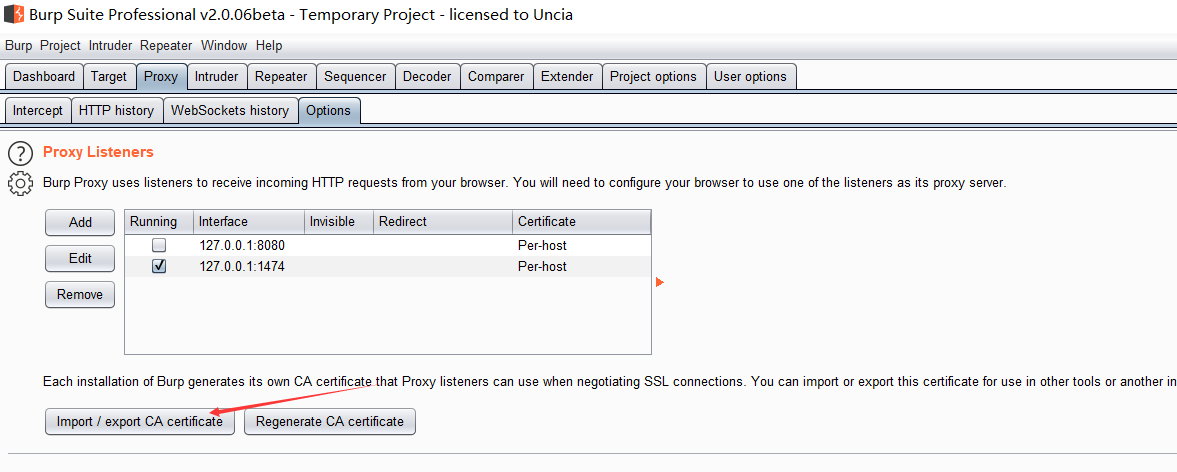Select the 127.0.0.1:8080 interface cell
Screen dimensions: 1177x472
click(248, 245)
